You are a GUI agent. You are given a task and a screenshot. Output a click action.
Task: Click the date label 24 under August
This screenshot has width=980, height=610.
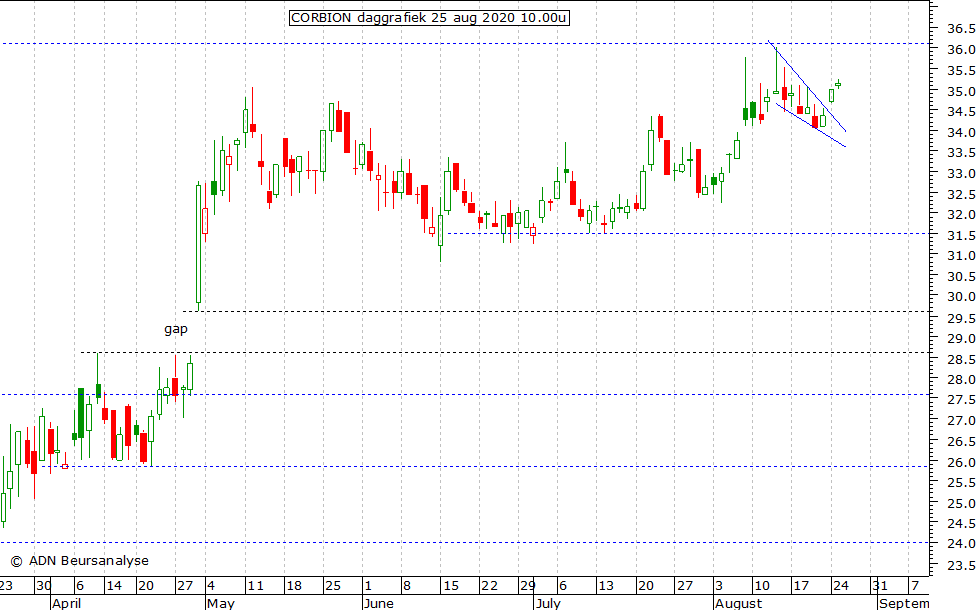point(841,586)
